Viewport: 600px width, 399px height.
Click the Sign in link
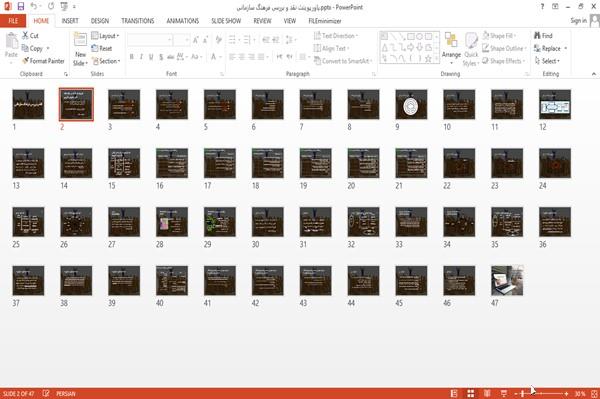(x=579, y=21)
